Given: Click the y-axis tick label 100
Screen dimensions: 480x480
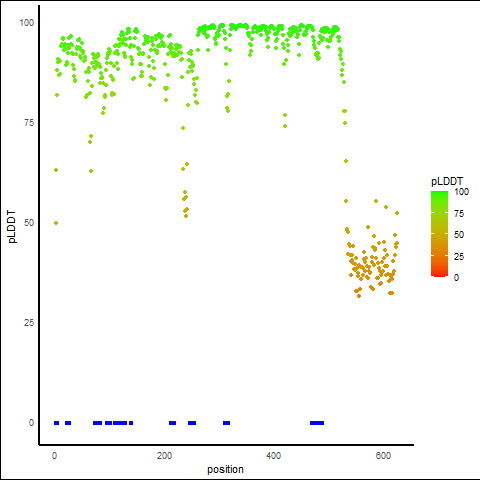Looking at the screenshot, I should [x=27, y=23].
